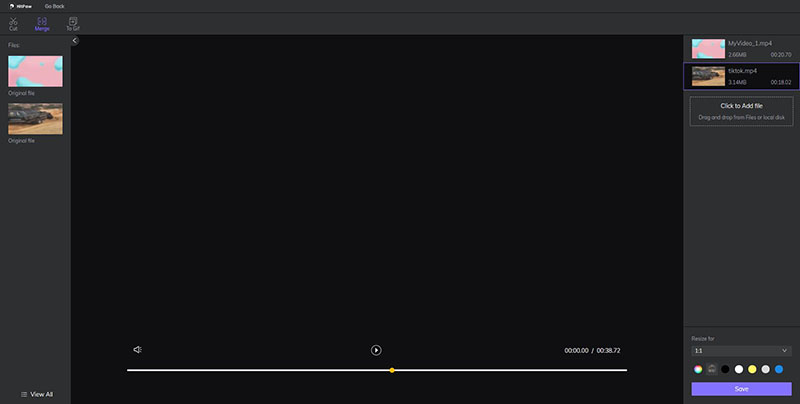Open the Resize for 1:1 dropdown
The height and width of the screenshot is (404, 800).
pos(741,351)
